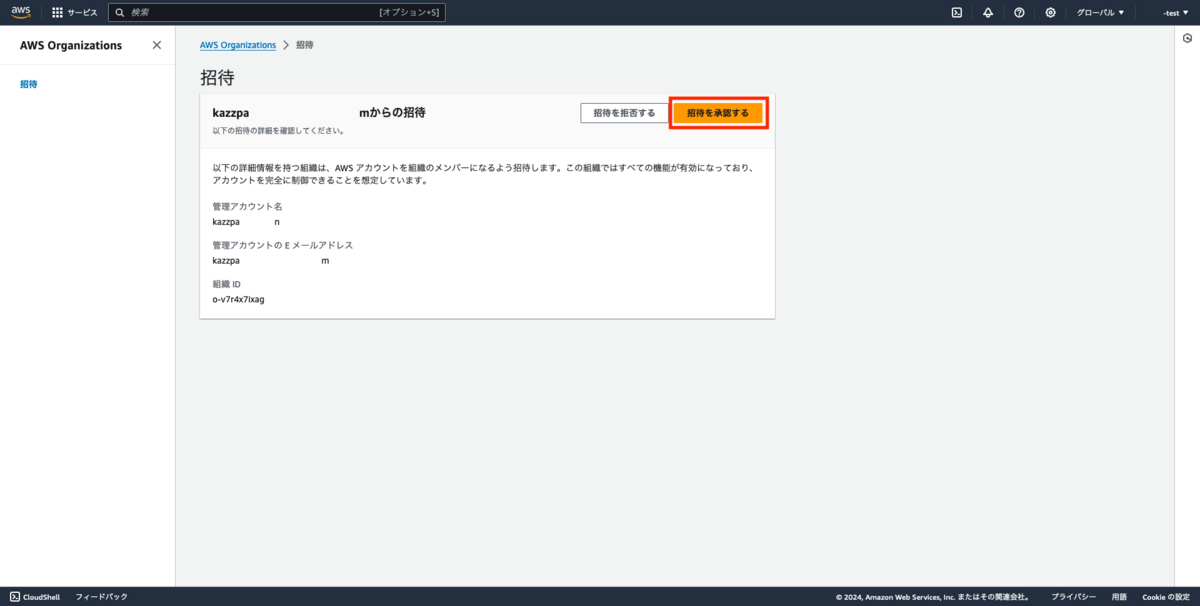Close the AWS Organizations side panel

[x=156, y=45]
